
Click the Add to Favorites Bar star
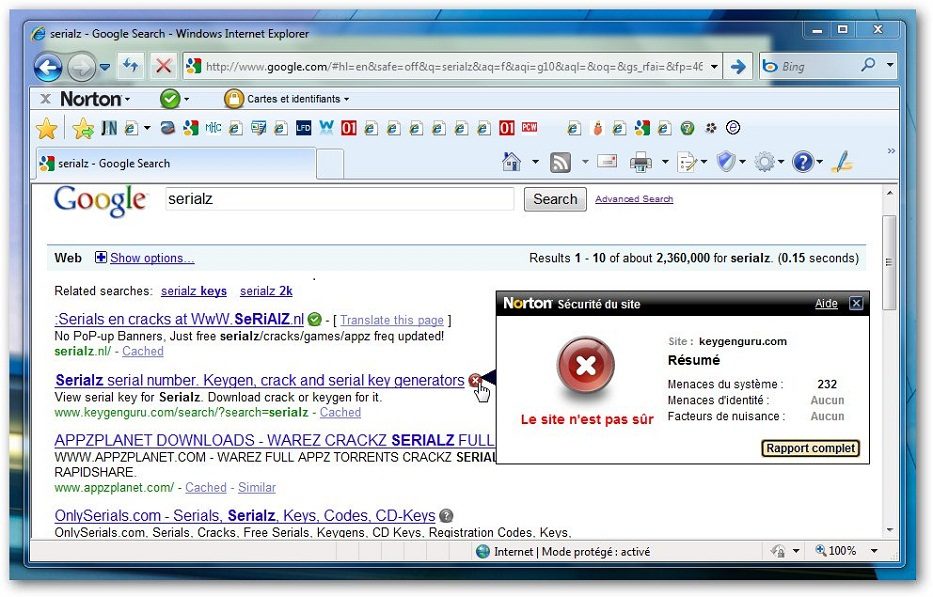pos(83,128)
